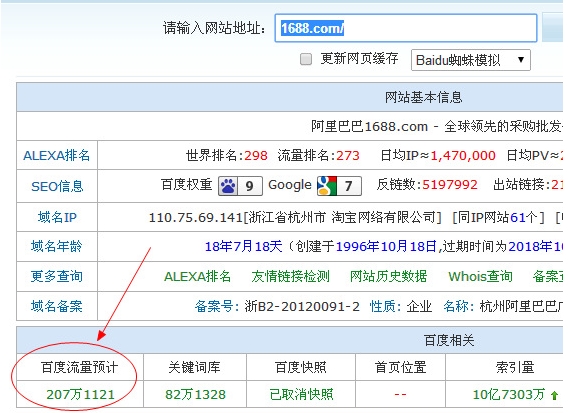Click the 备案 number 浙B2-20120091-2
The width and height of the screenshot is (568, 413).
(302, 306)
